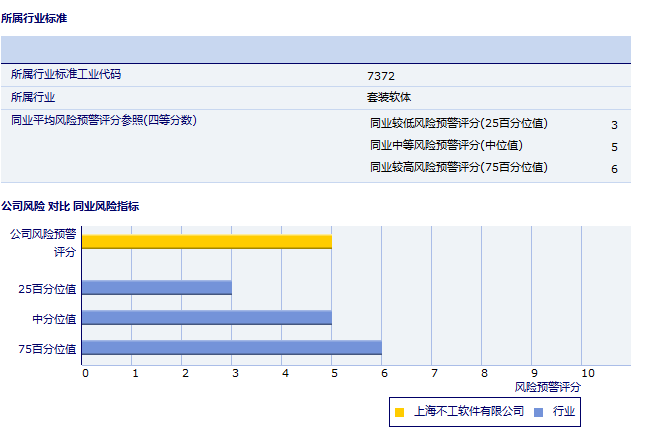Click the 风险预警评分 x-axis title
The width and height of the screenshot is (668, 435).
coord(547,386)
